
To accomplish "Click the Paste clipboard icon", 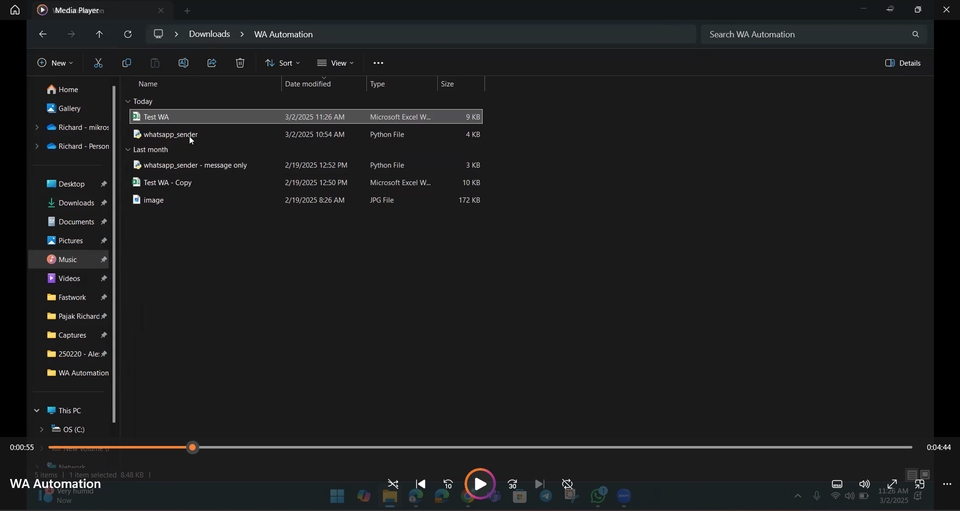I will [x=155, y=63].
